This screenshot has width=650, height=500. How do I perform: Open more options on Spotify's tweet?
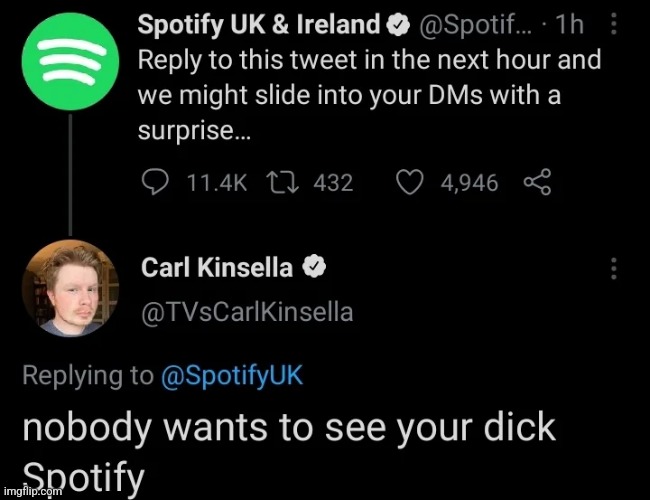(613, 25)
